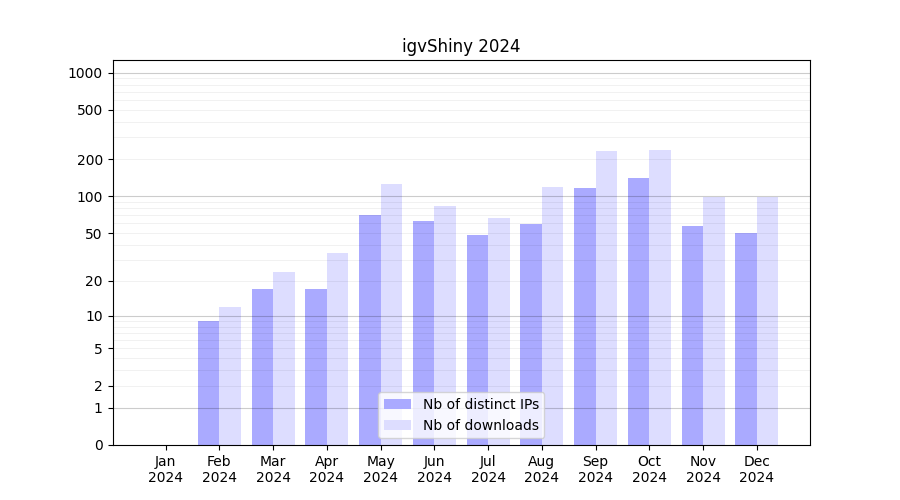
Task: Click the 1000 y-axis tick label
Action: (85, 73)
